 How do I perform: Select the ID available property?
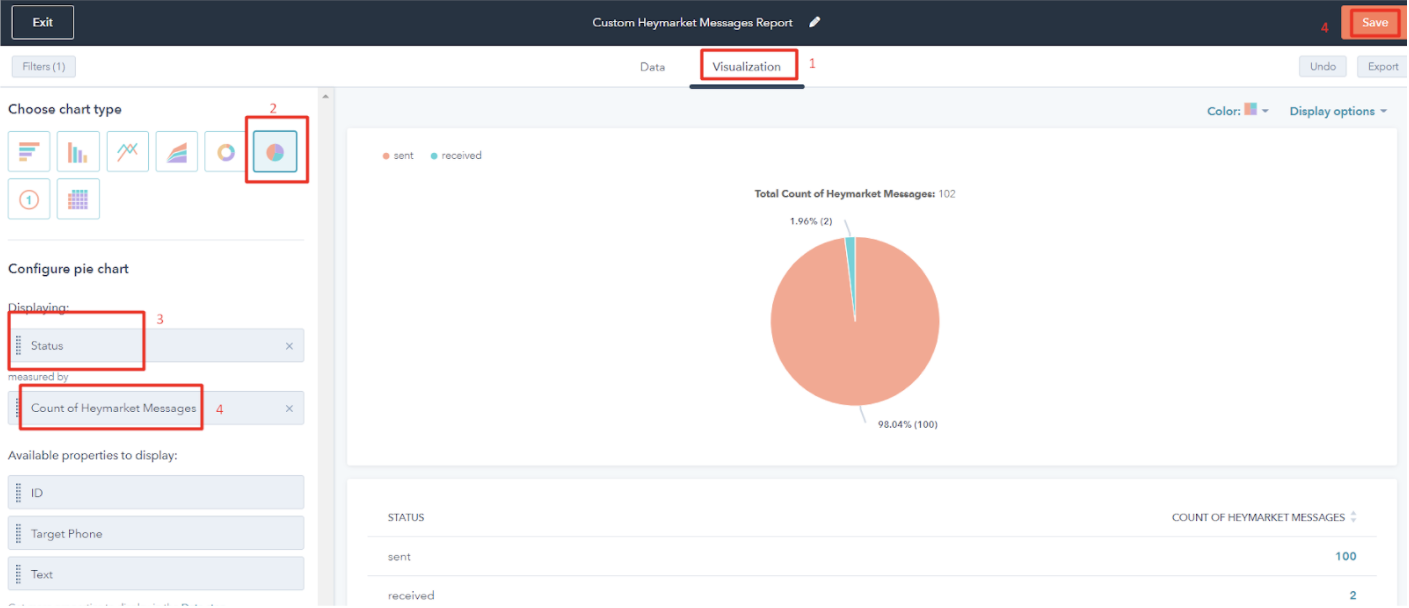(156, 493)
